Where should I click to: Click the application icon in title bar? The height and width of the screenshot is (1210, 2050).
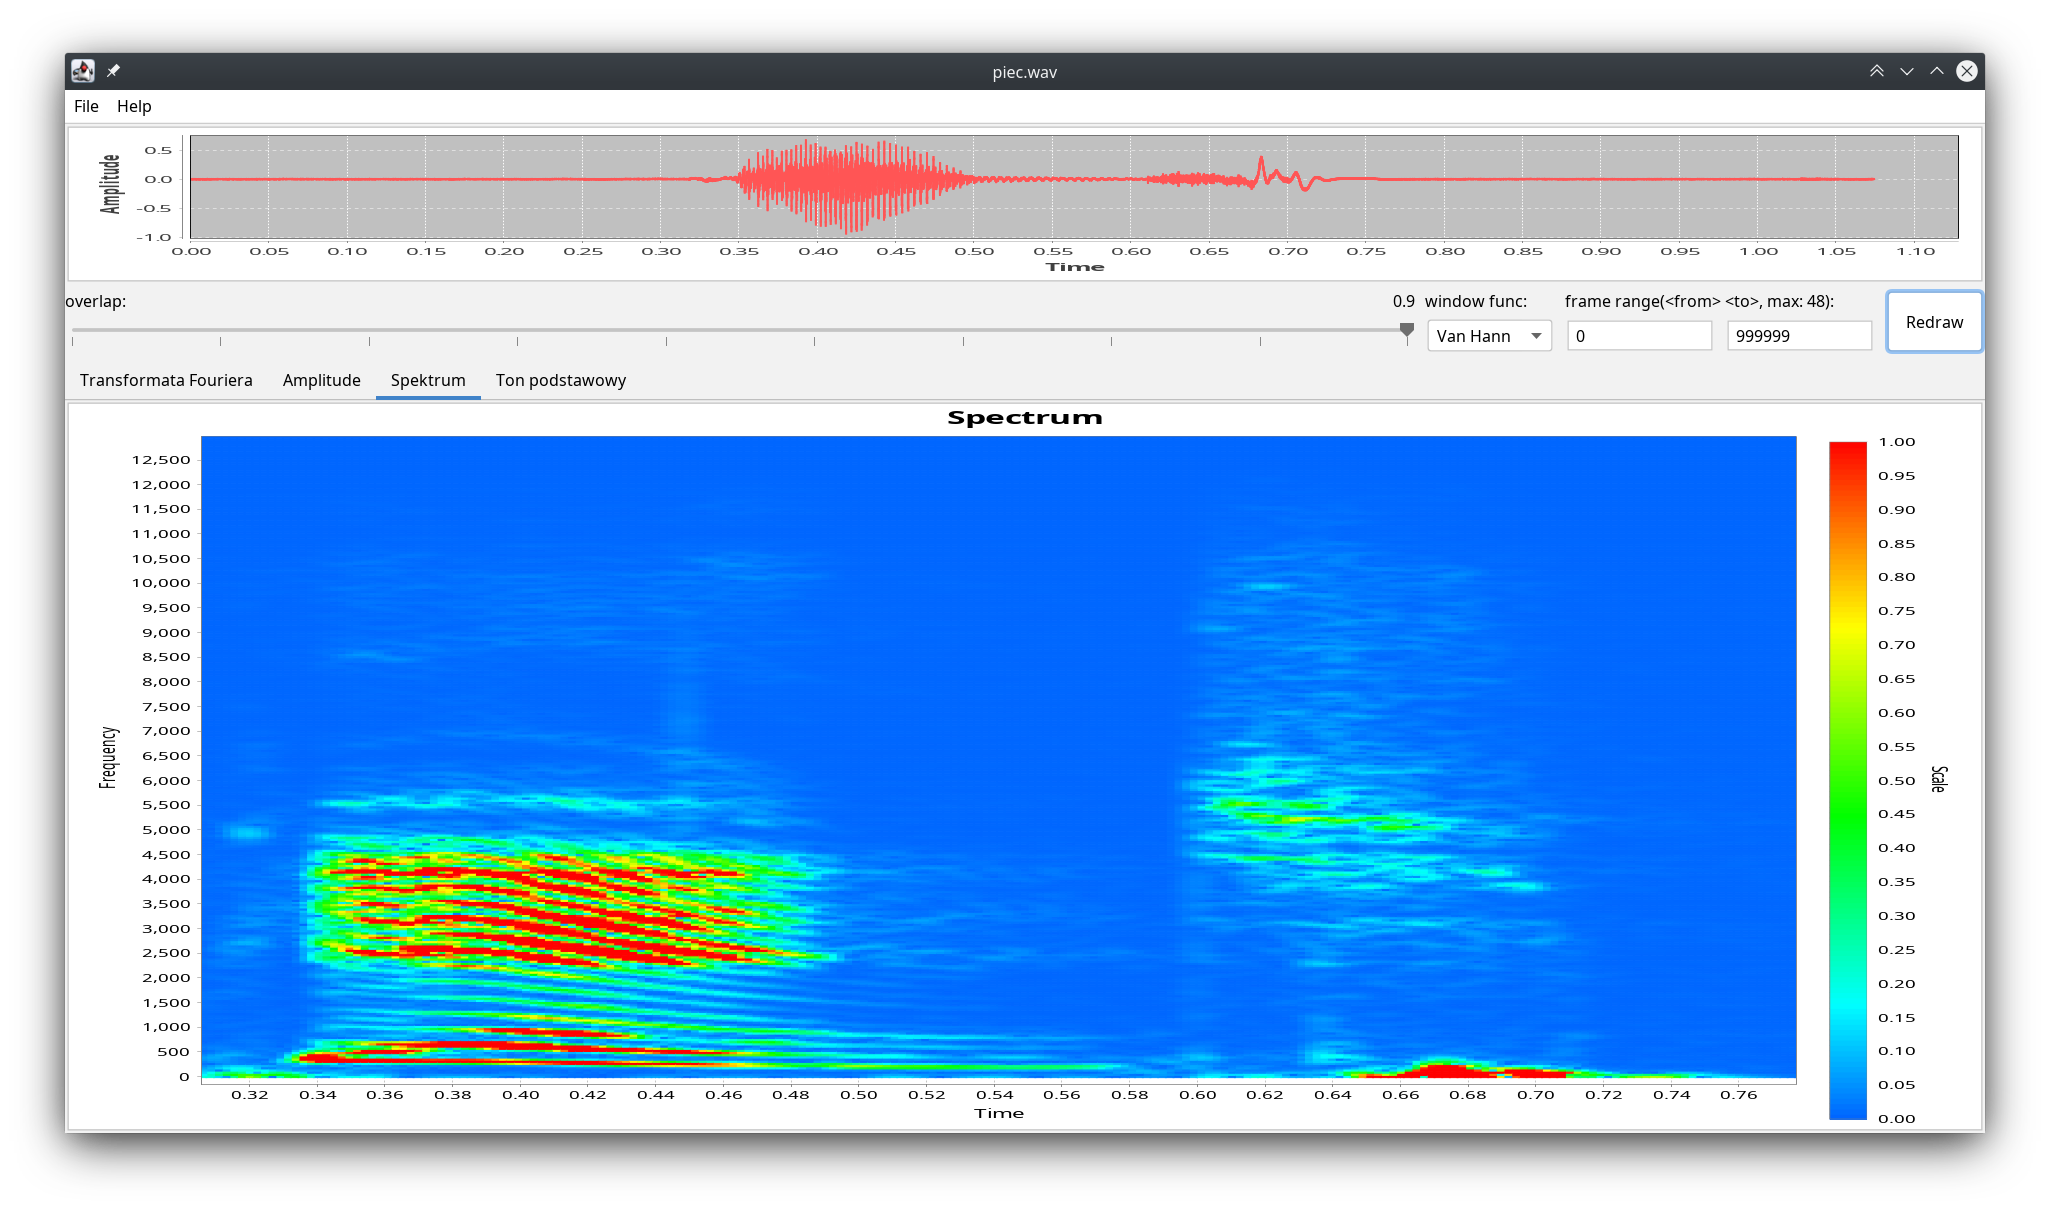[x=83, y=71]
